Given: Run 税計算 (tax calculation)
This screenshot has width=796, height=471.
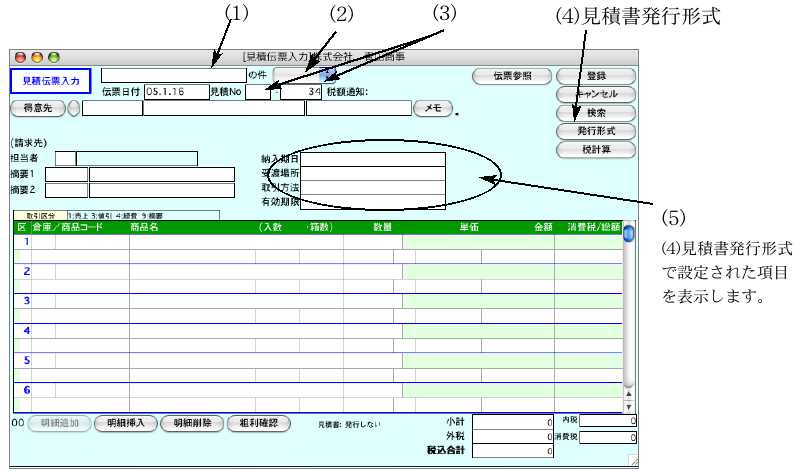Looking at the screenshot, I should [x=595, y=150].
